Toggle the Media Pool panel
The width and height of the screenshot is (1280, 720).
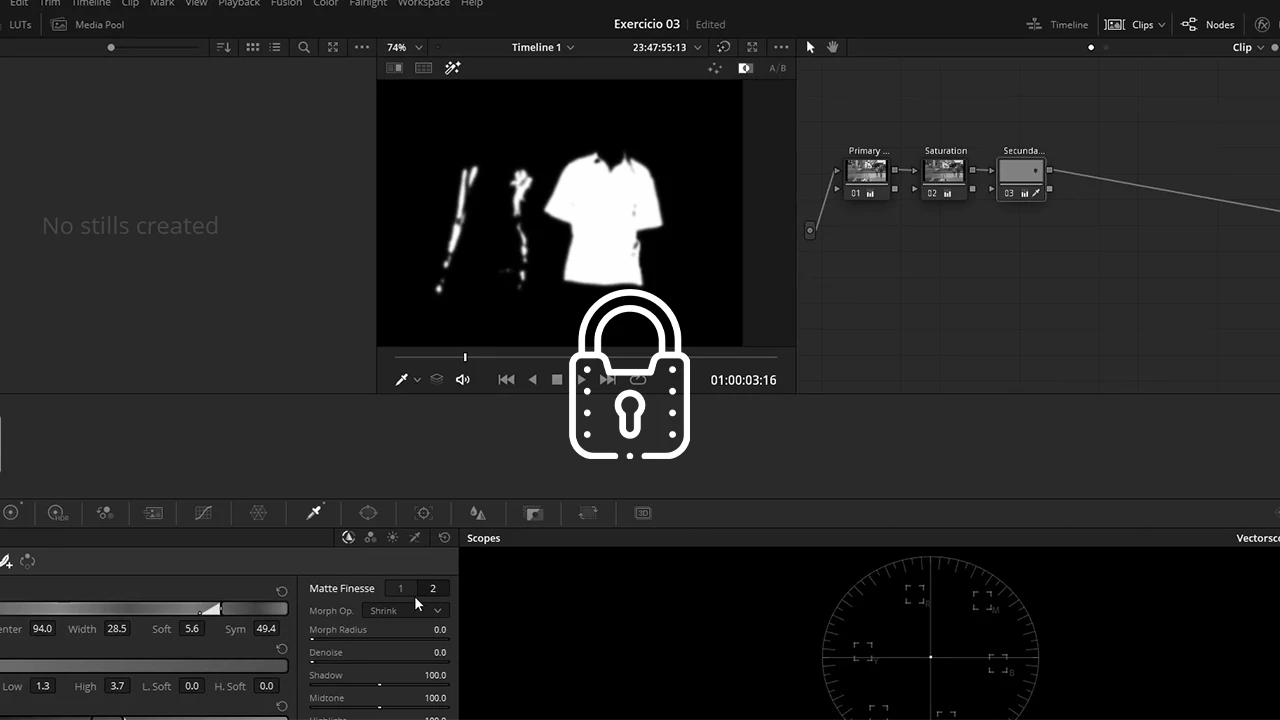[x=88, y=24]
